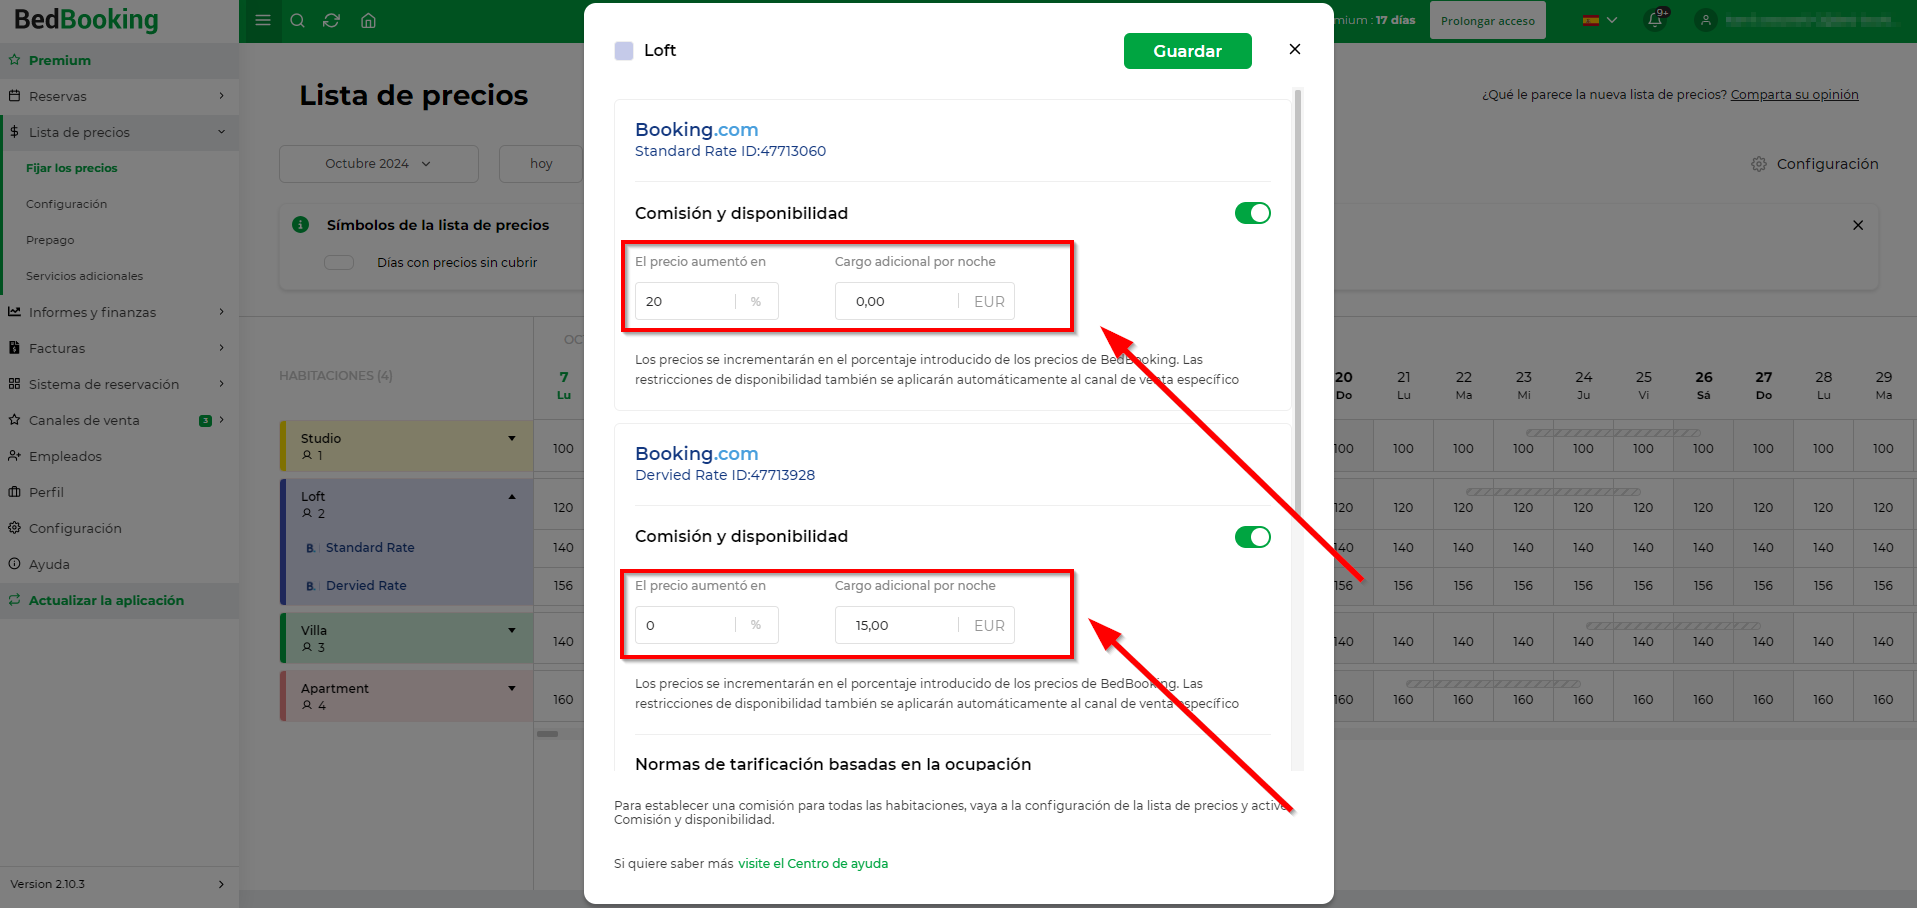Open Configuración under Lista de precios
Viewport: 1917px width, 908px height.
coord(66,204)
